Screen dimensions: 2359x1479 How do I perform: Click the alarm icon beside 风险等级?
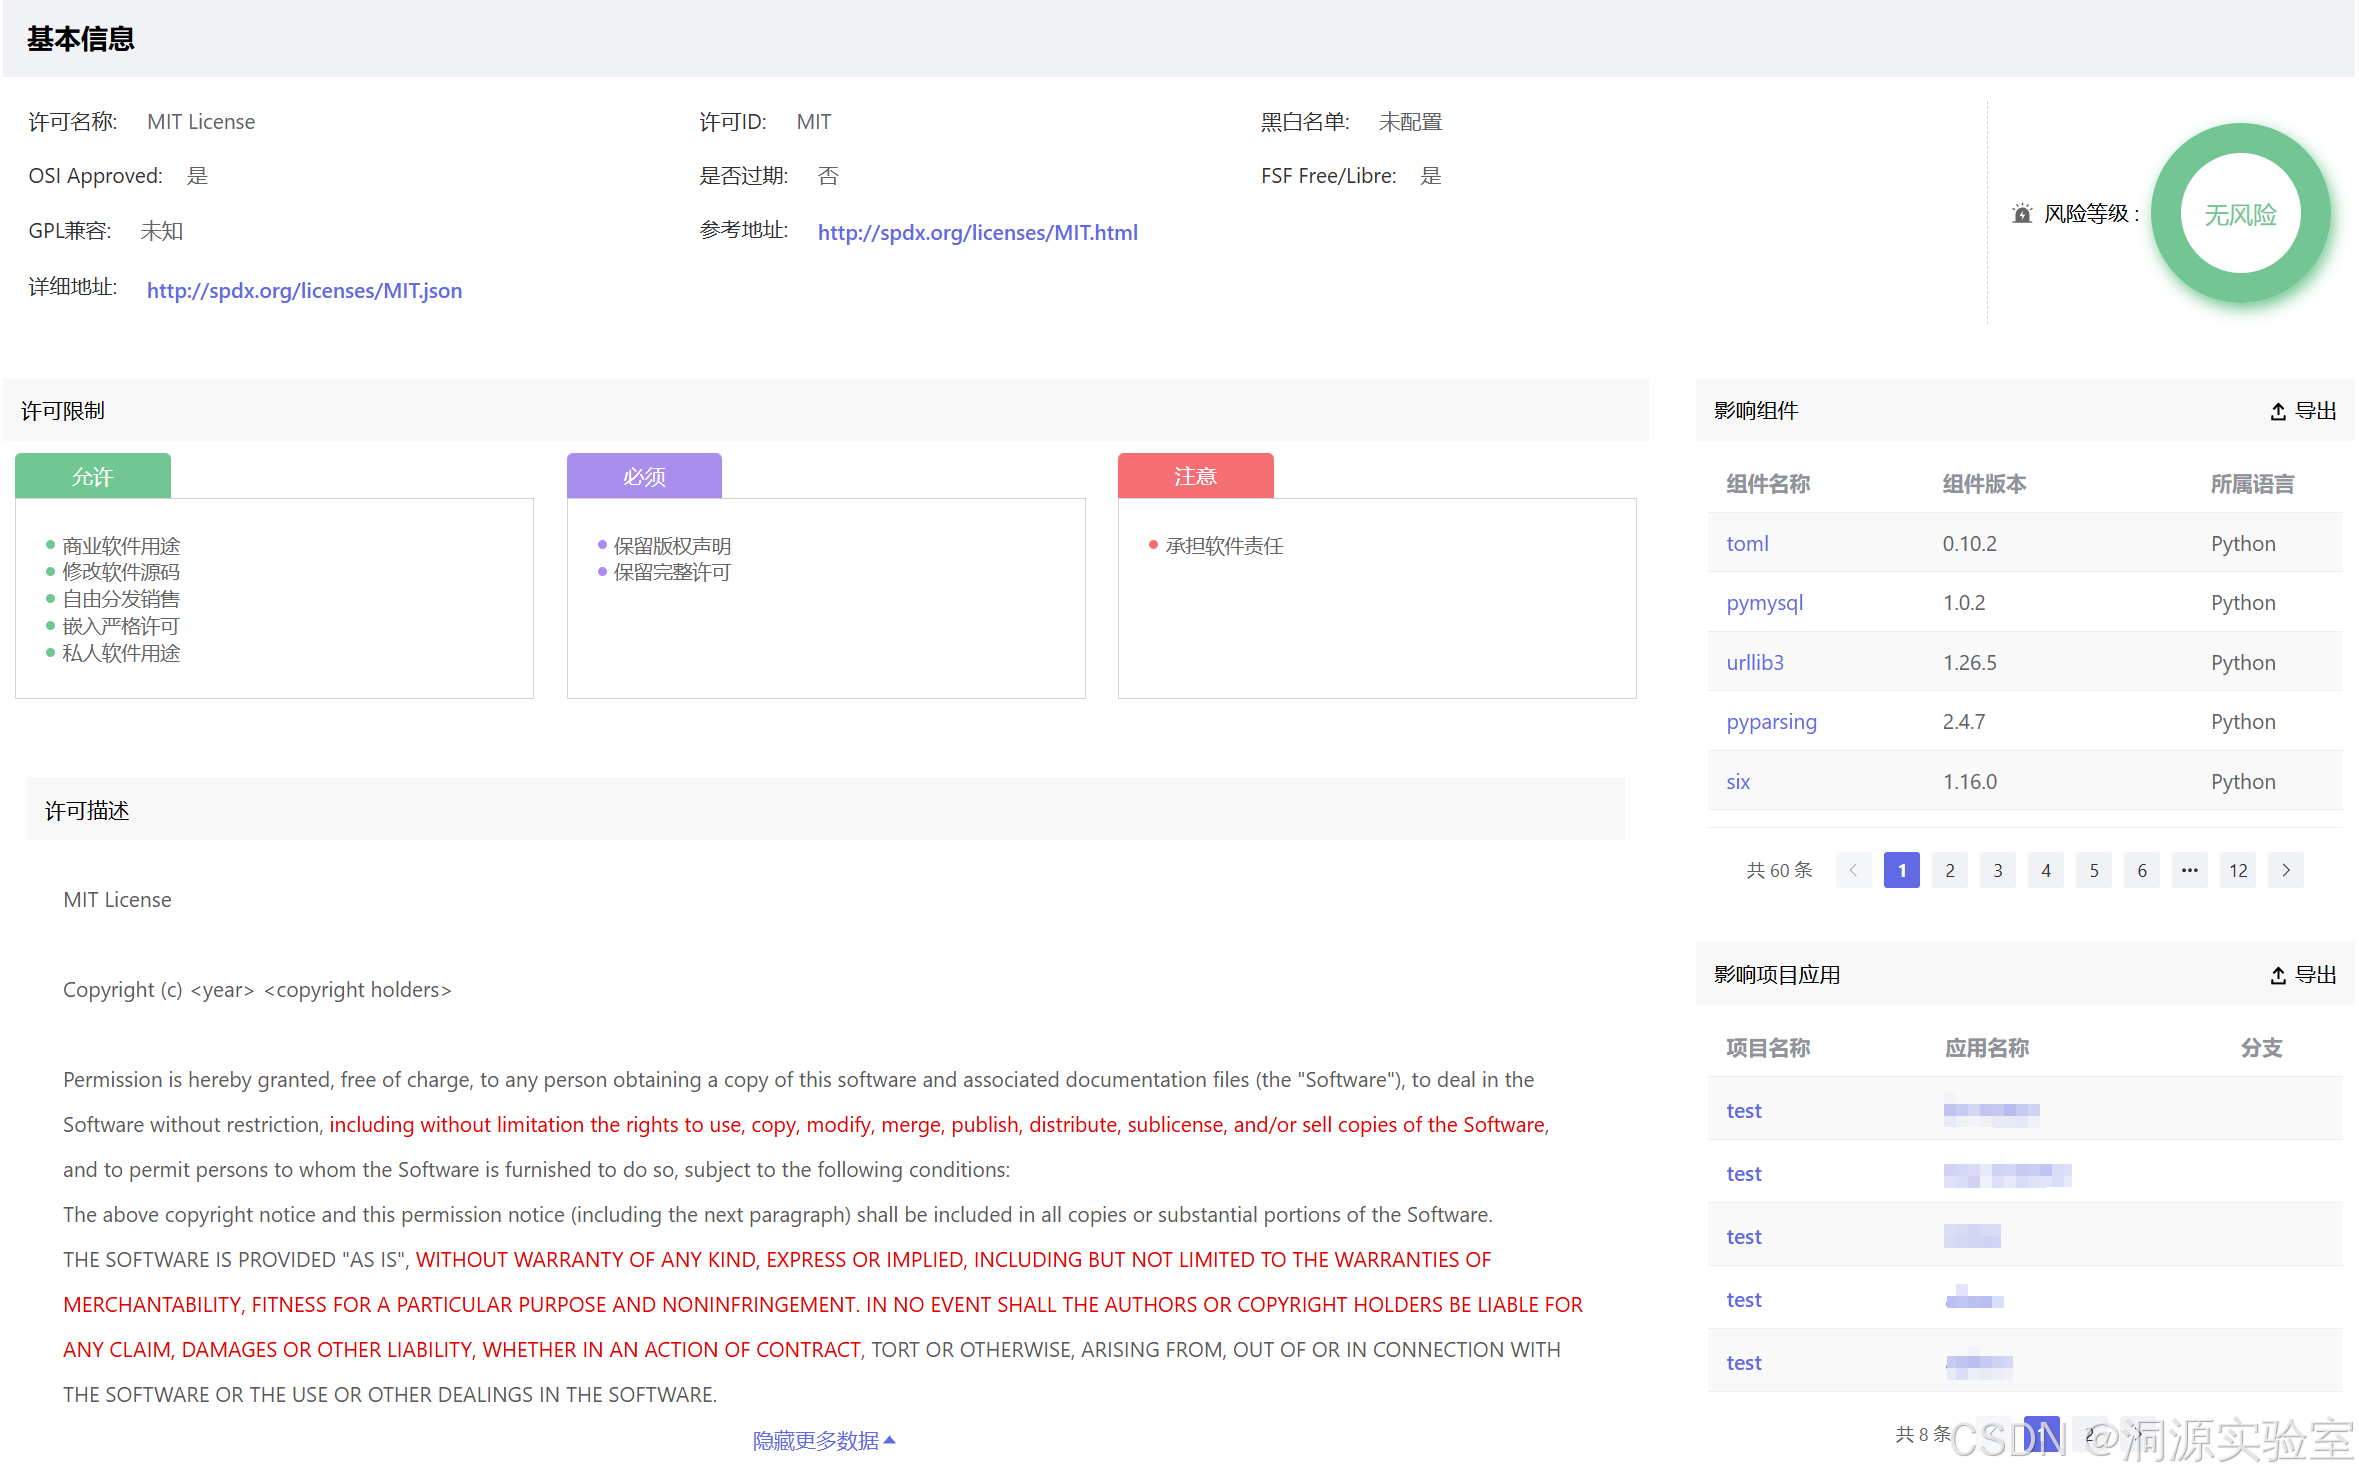point(2021,213)
